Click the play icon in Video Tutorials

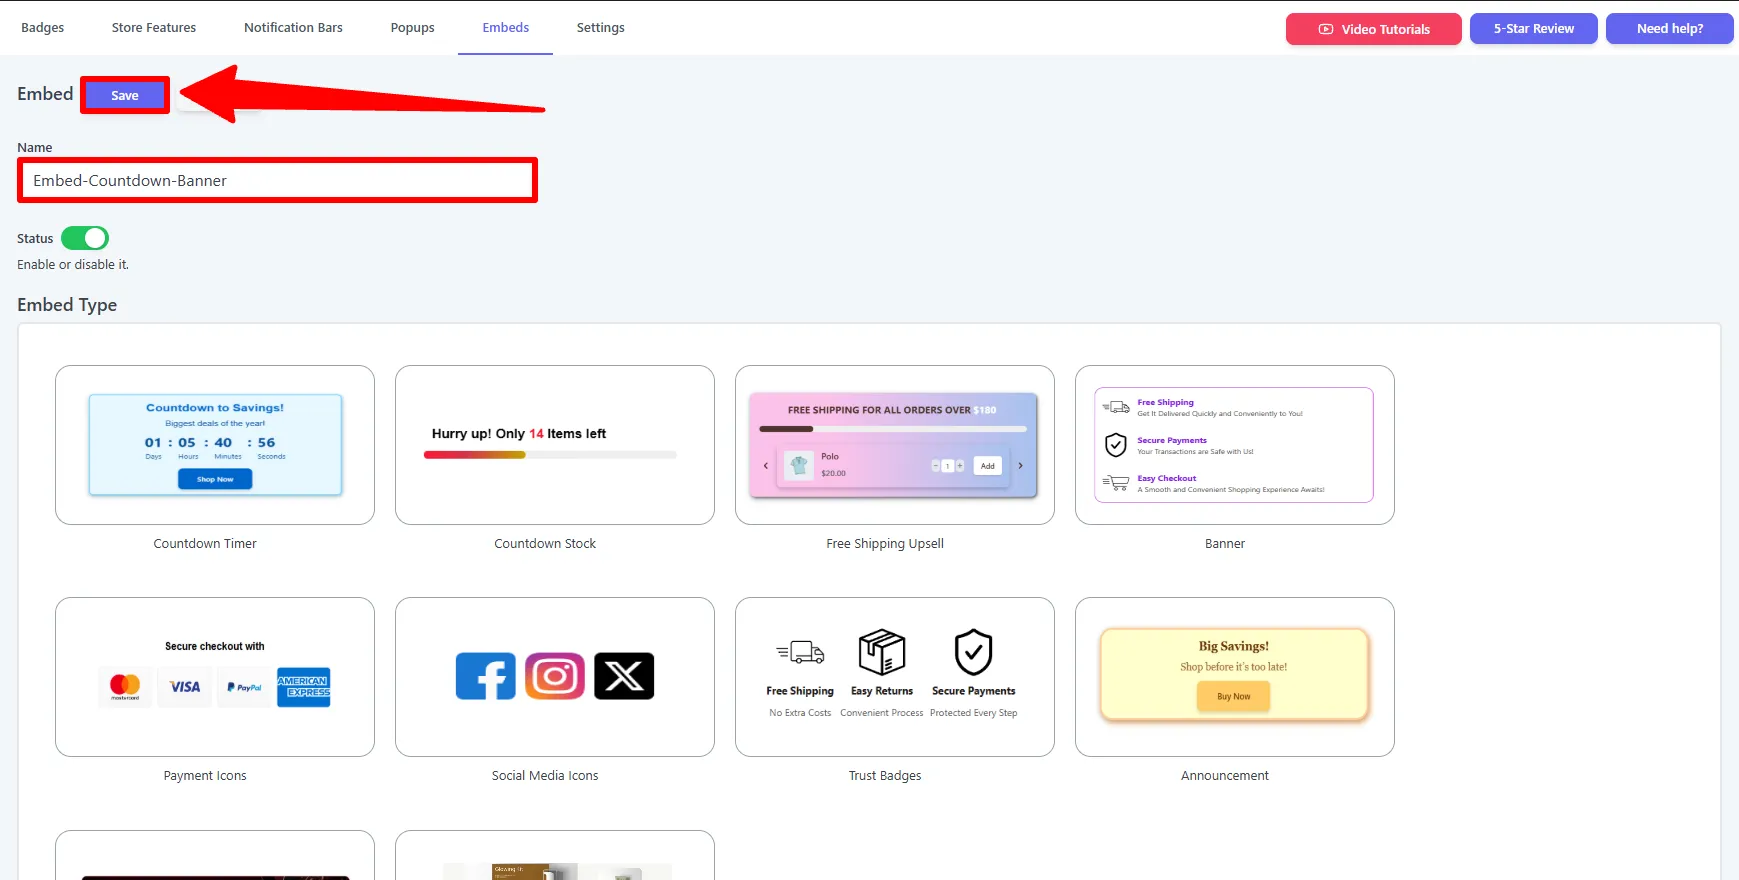point(1326,29)
